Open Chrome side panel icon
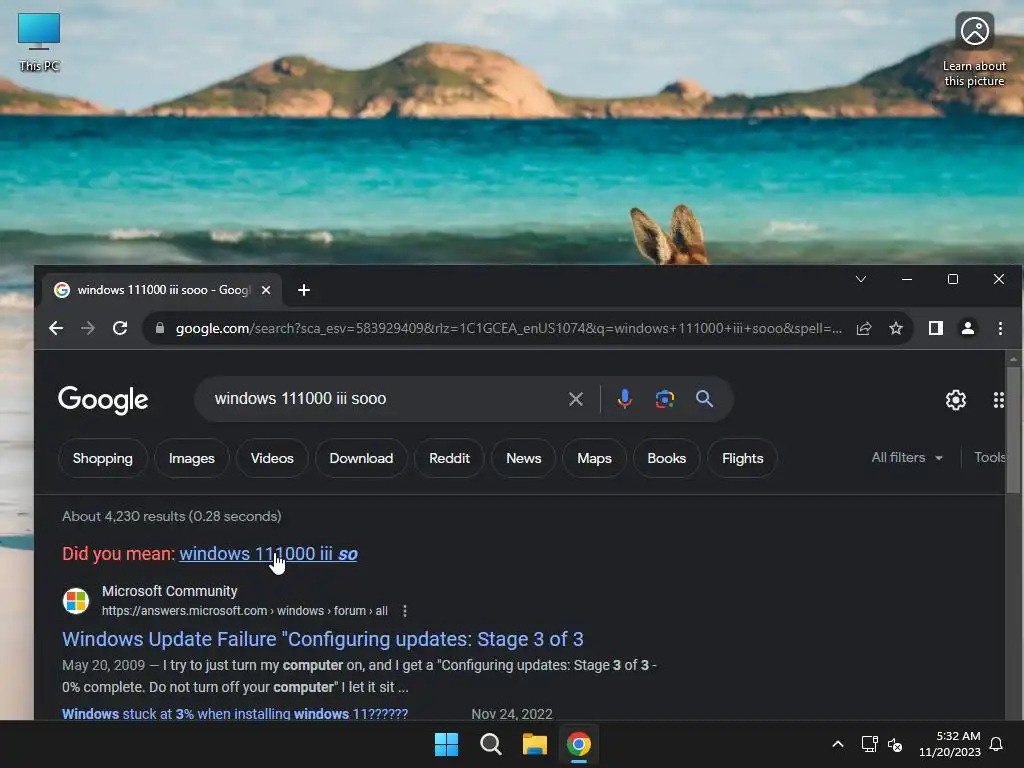Image resolution: width=1024 pixels, height=768 pixels. [x=936, y=328]
